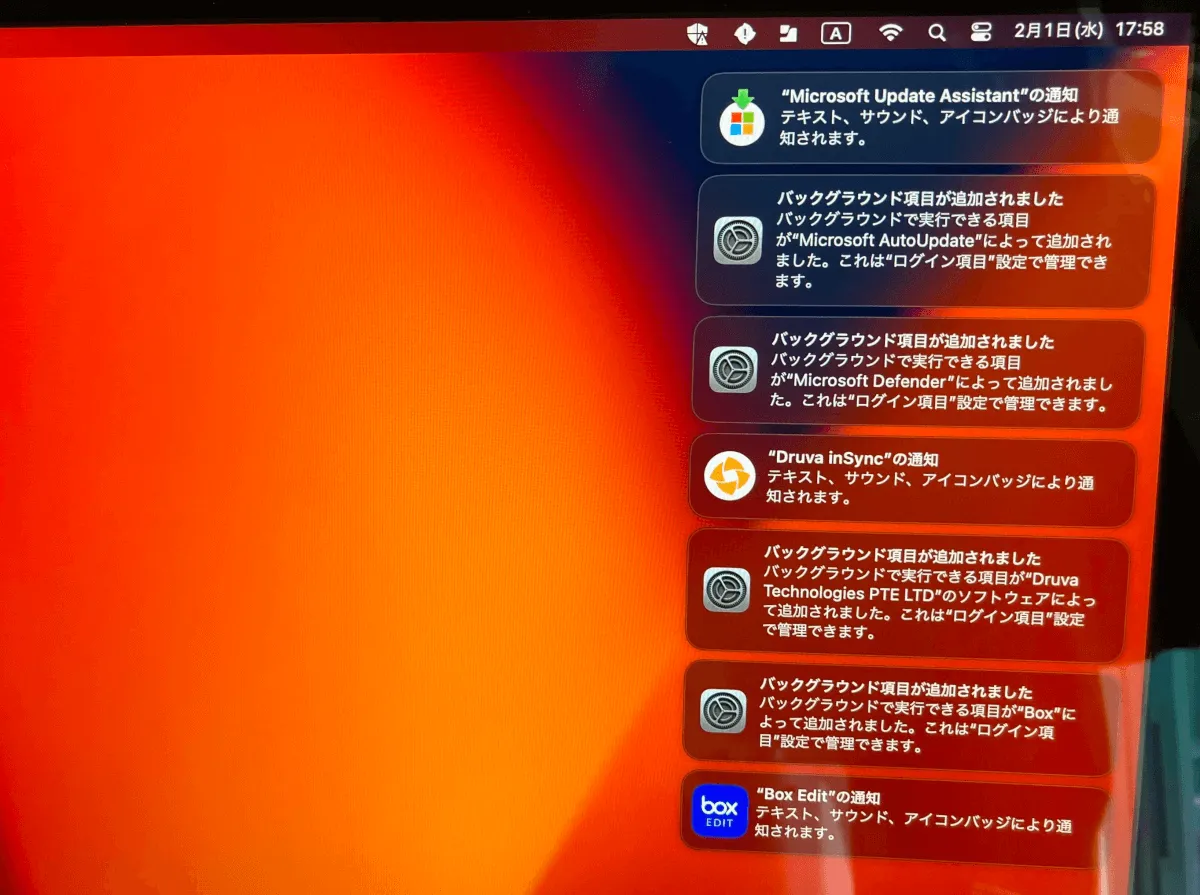The height and width of the screenshot is (895, 1200).
Task: Open the "Box Edit"の通知 notification
Action: [896, 818]
